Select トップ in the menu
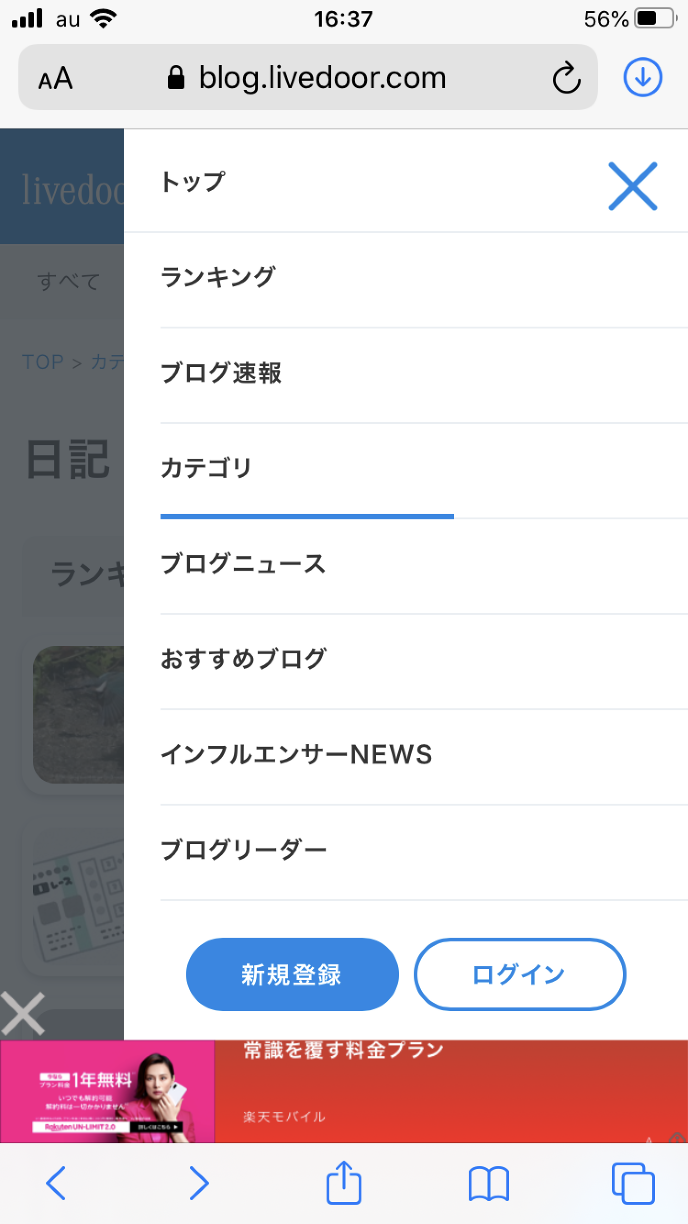The height and width of the screenshot is (1224, 688). tap(193, 182)
